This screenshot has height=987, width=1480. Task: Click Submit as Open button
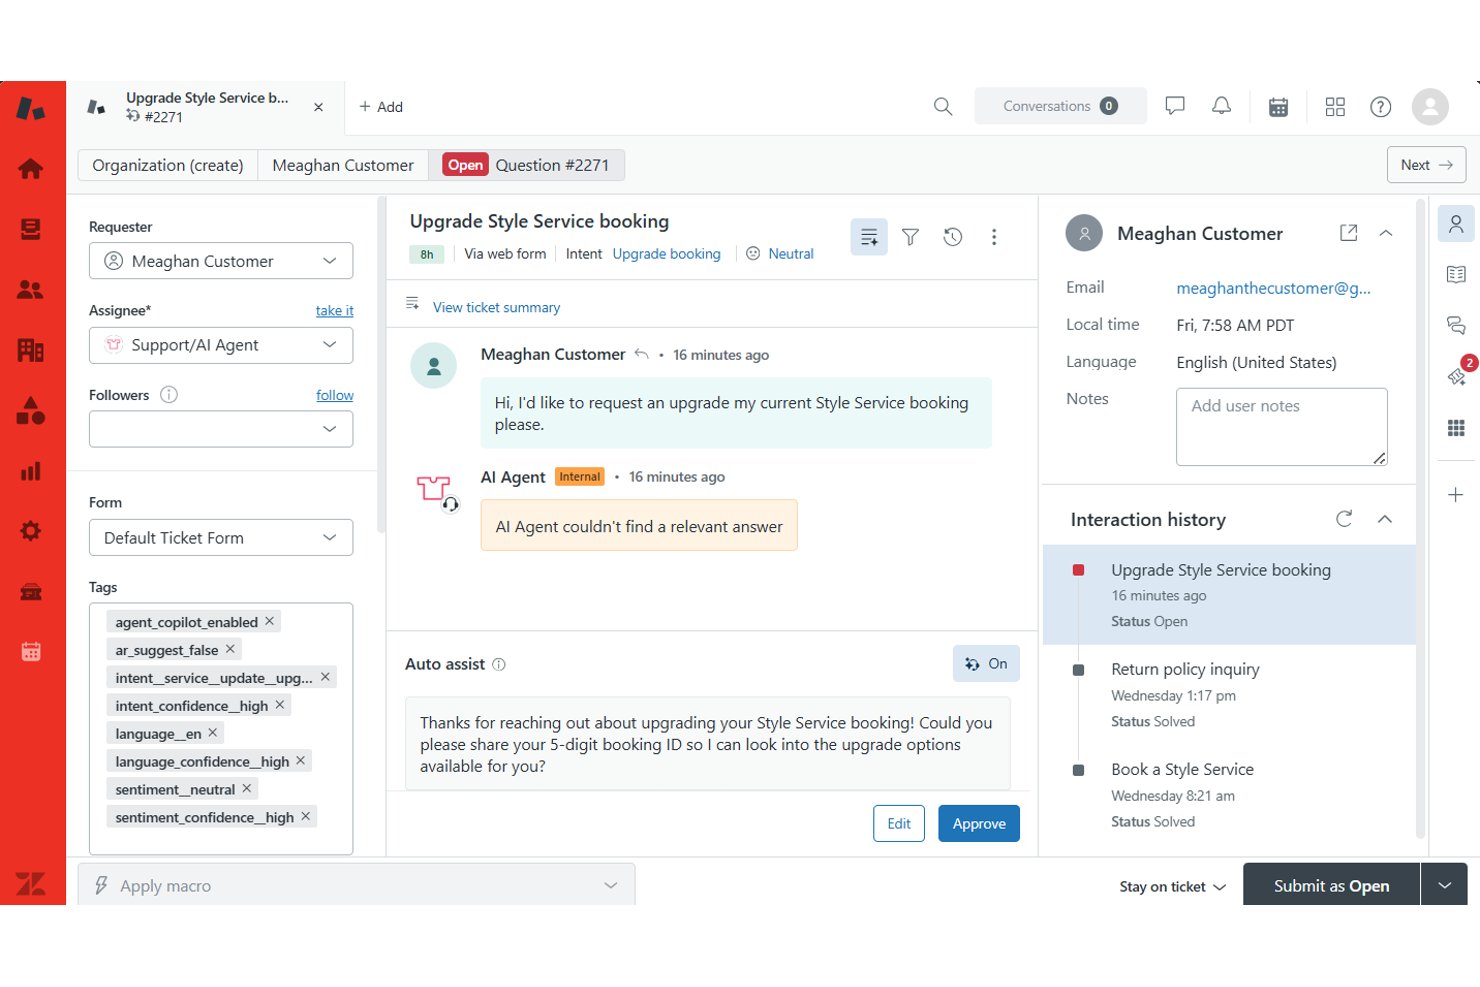(1331, 885)
